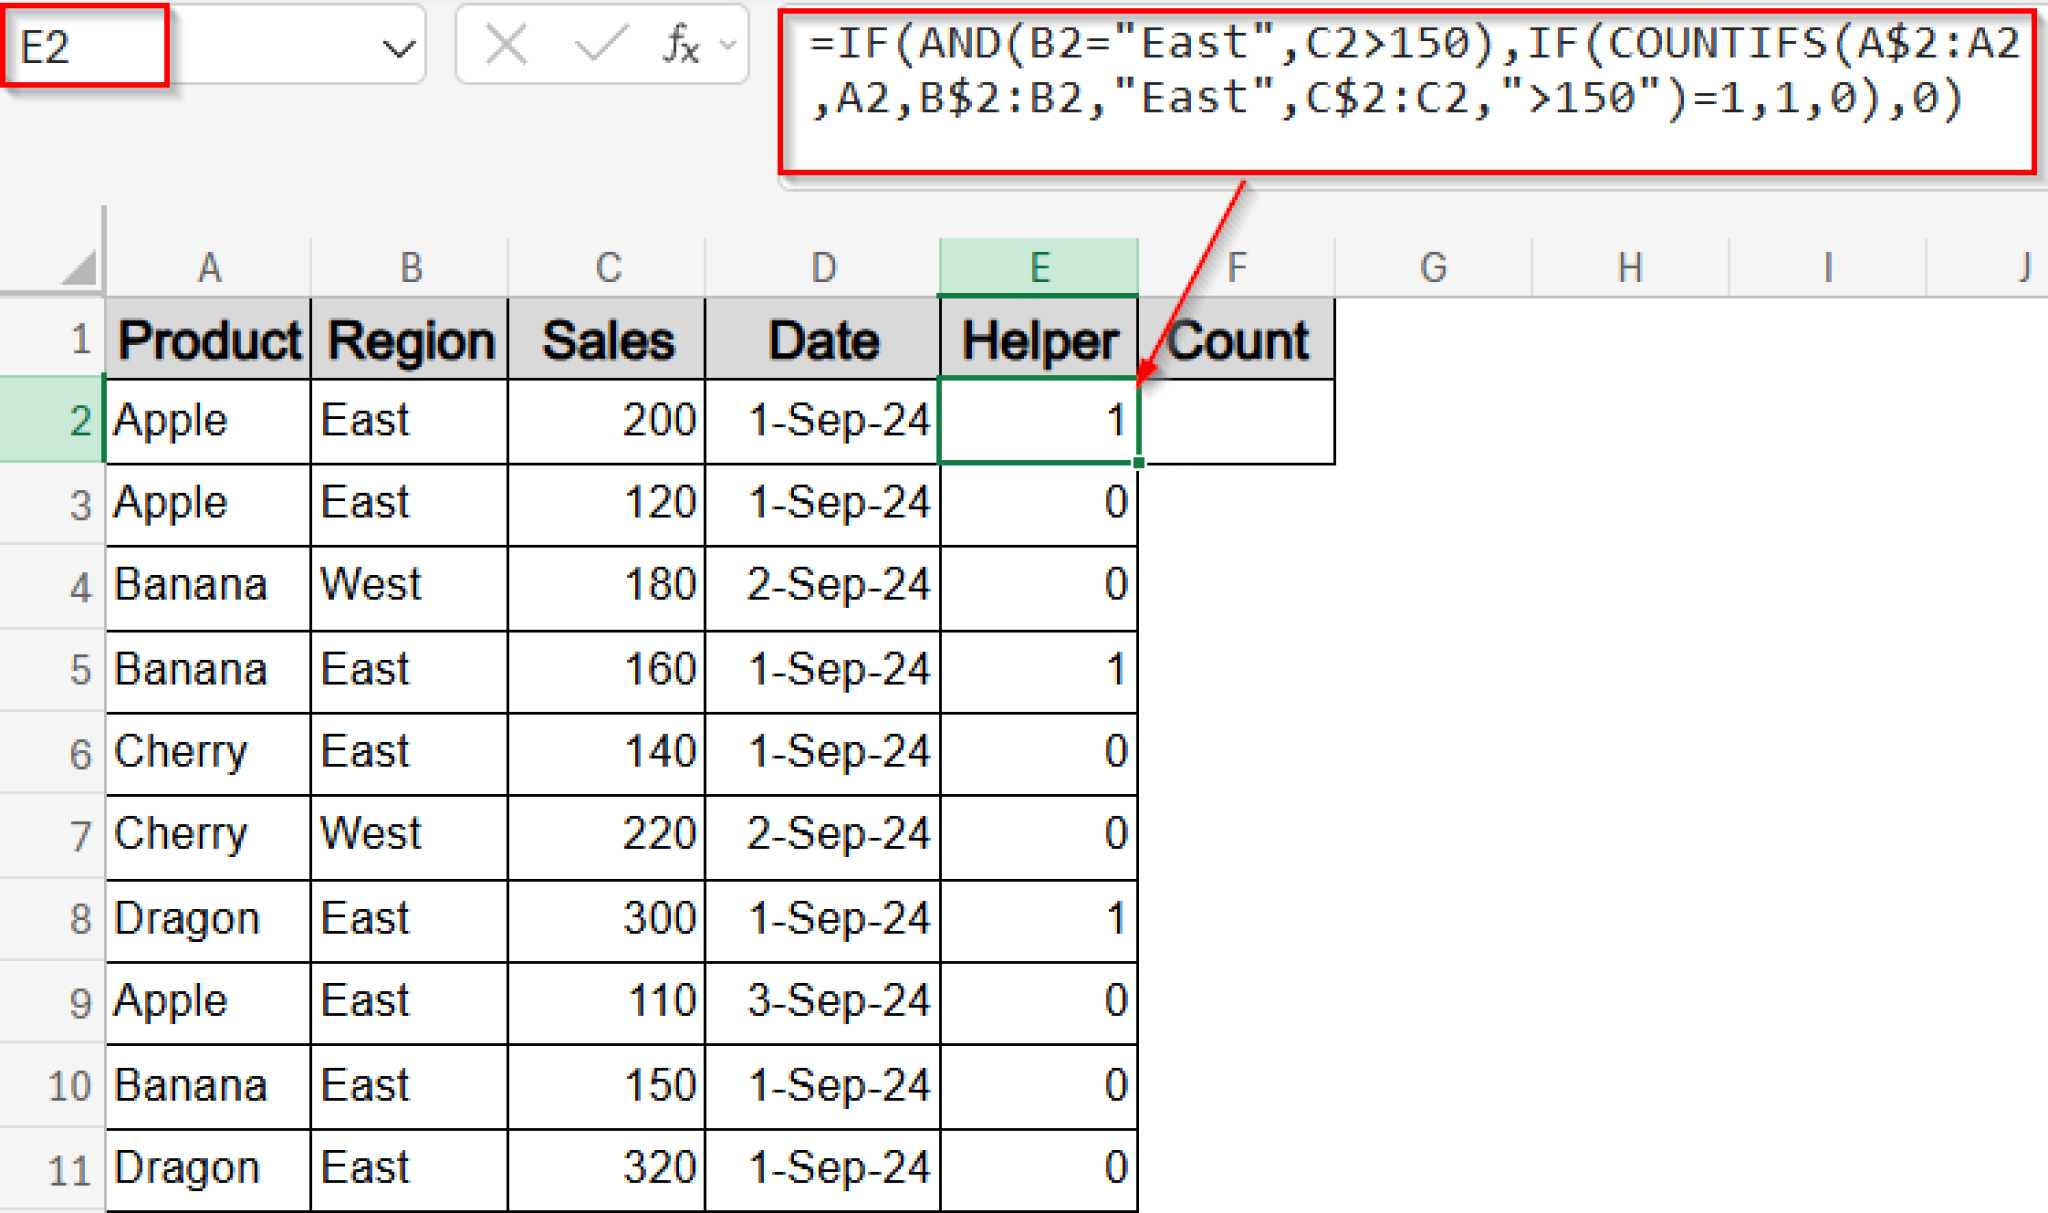2048x1213 pixels.
Task: Click the empty cell under Count
Action: click(x=1236, y=421)
